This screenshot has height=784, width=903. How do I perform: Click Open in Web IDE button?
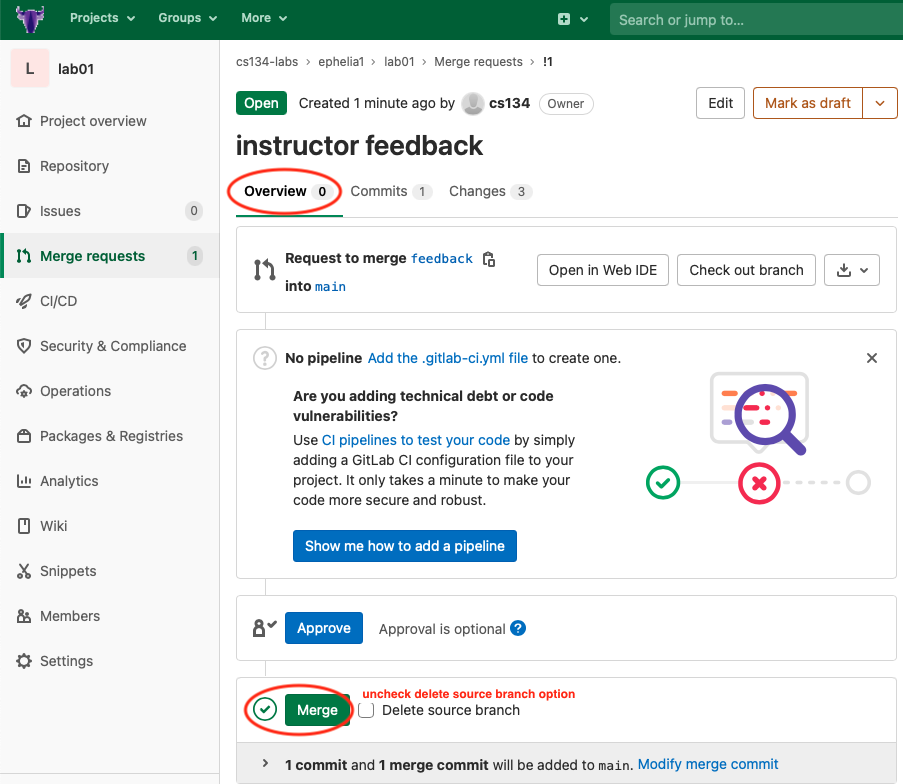[x=602, y=270]
